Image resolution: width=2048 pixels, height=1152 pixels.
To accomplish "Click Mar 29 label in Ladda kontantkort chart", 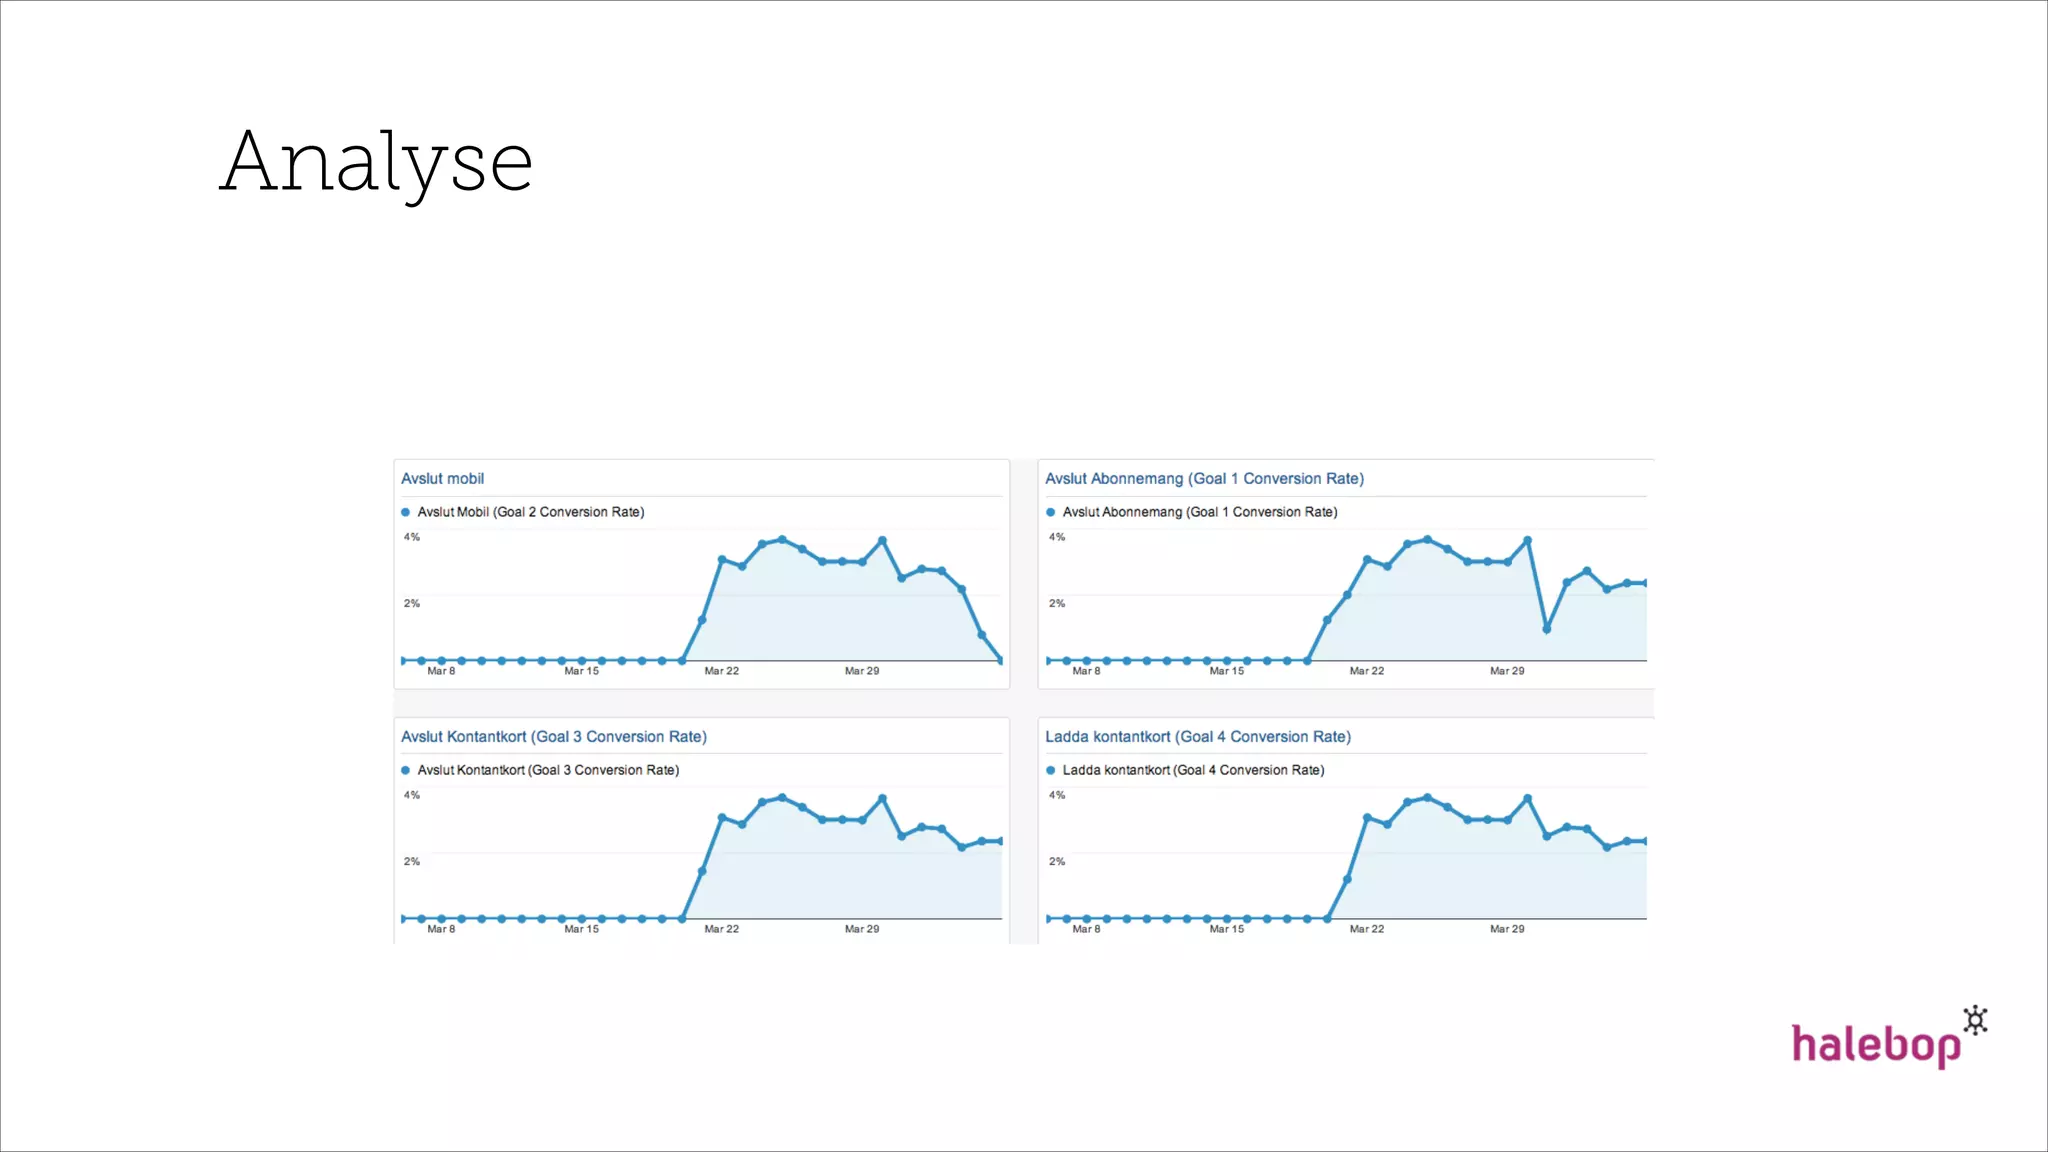I will [1507, 929].
